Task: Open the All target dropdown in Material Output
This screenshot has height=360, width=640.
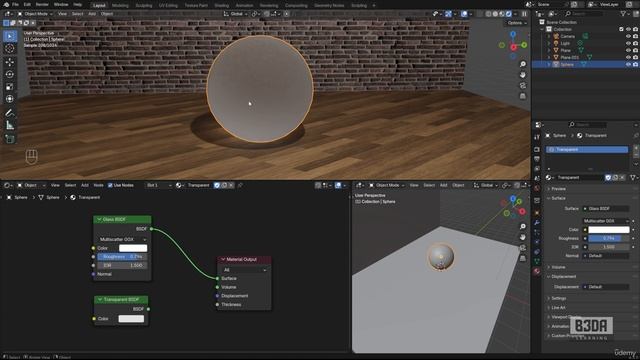Action: click(x=244, y=270)
